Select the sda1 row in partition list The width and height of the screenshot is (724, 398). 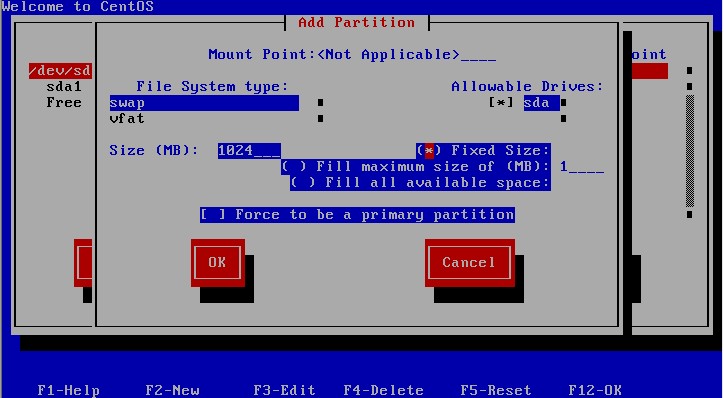pyautogui.click(x=64, y=86)
